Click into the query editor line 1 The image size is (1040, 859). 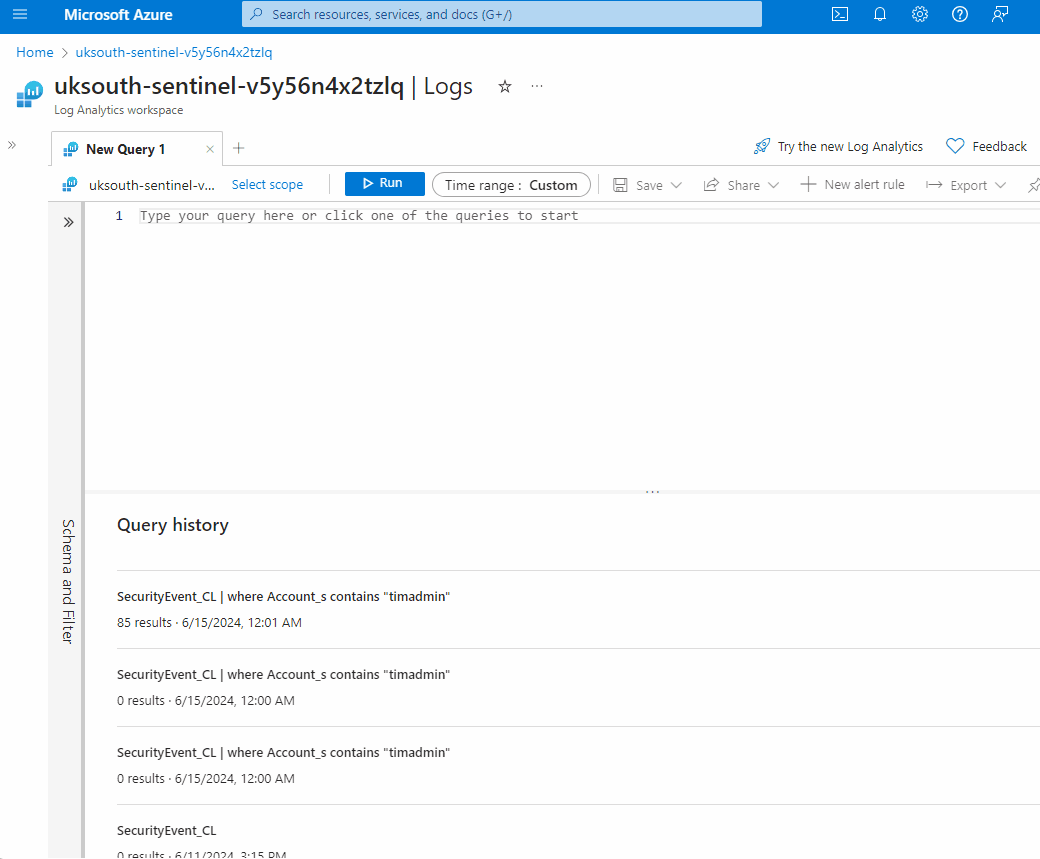pos(587,216)
